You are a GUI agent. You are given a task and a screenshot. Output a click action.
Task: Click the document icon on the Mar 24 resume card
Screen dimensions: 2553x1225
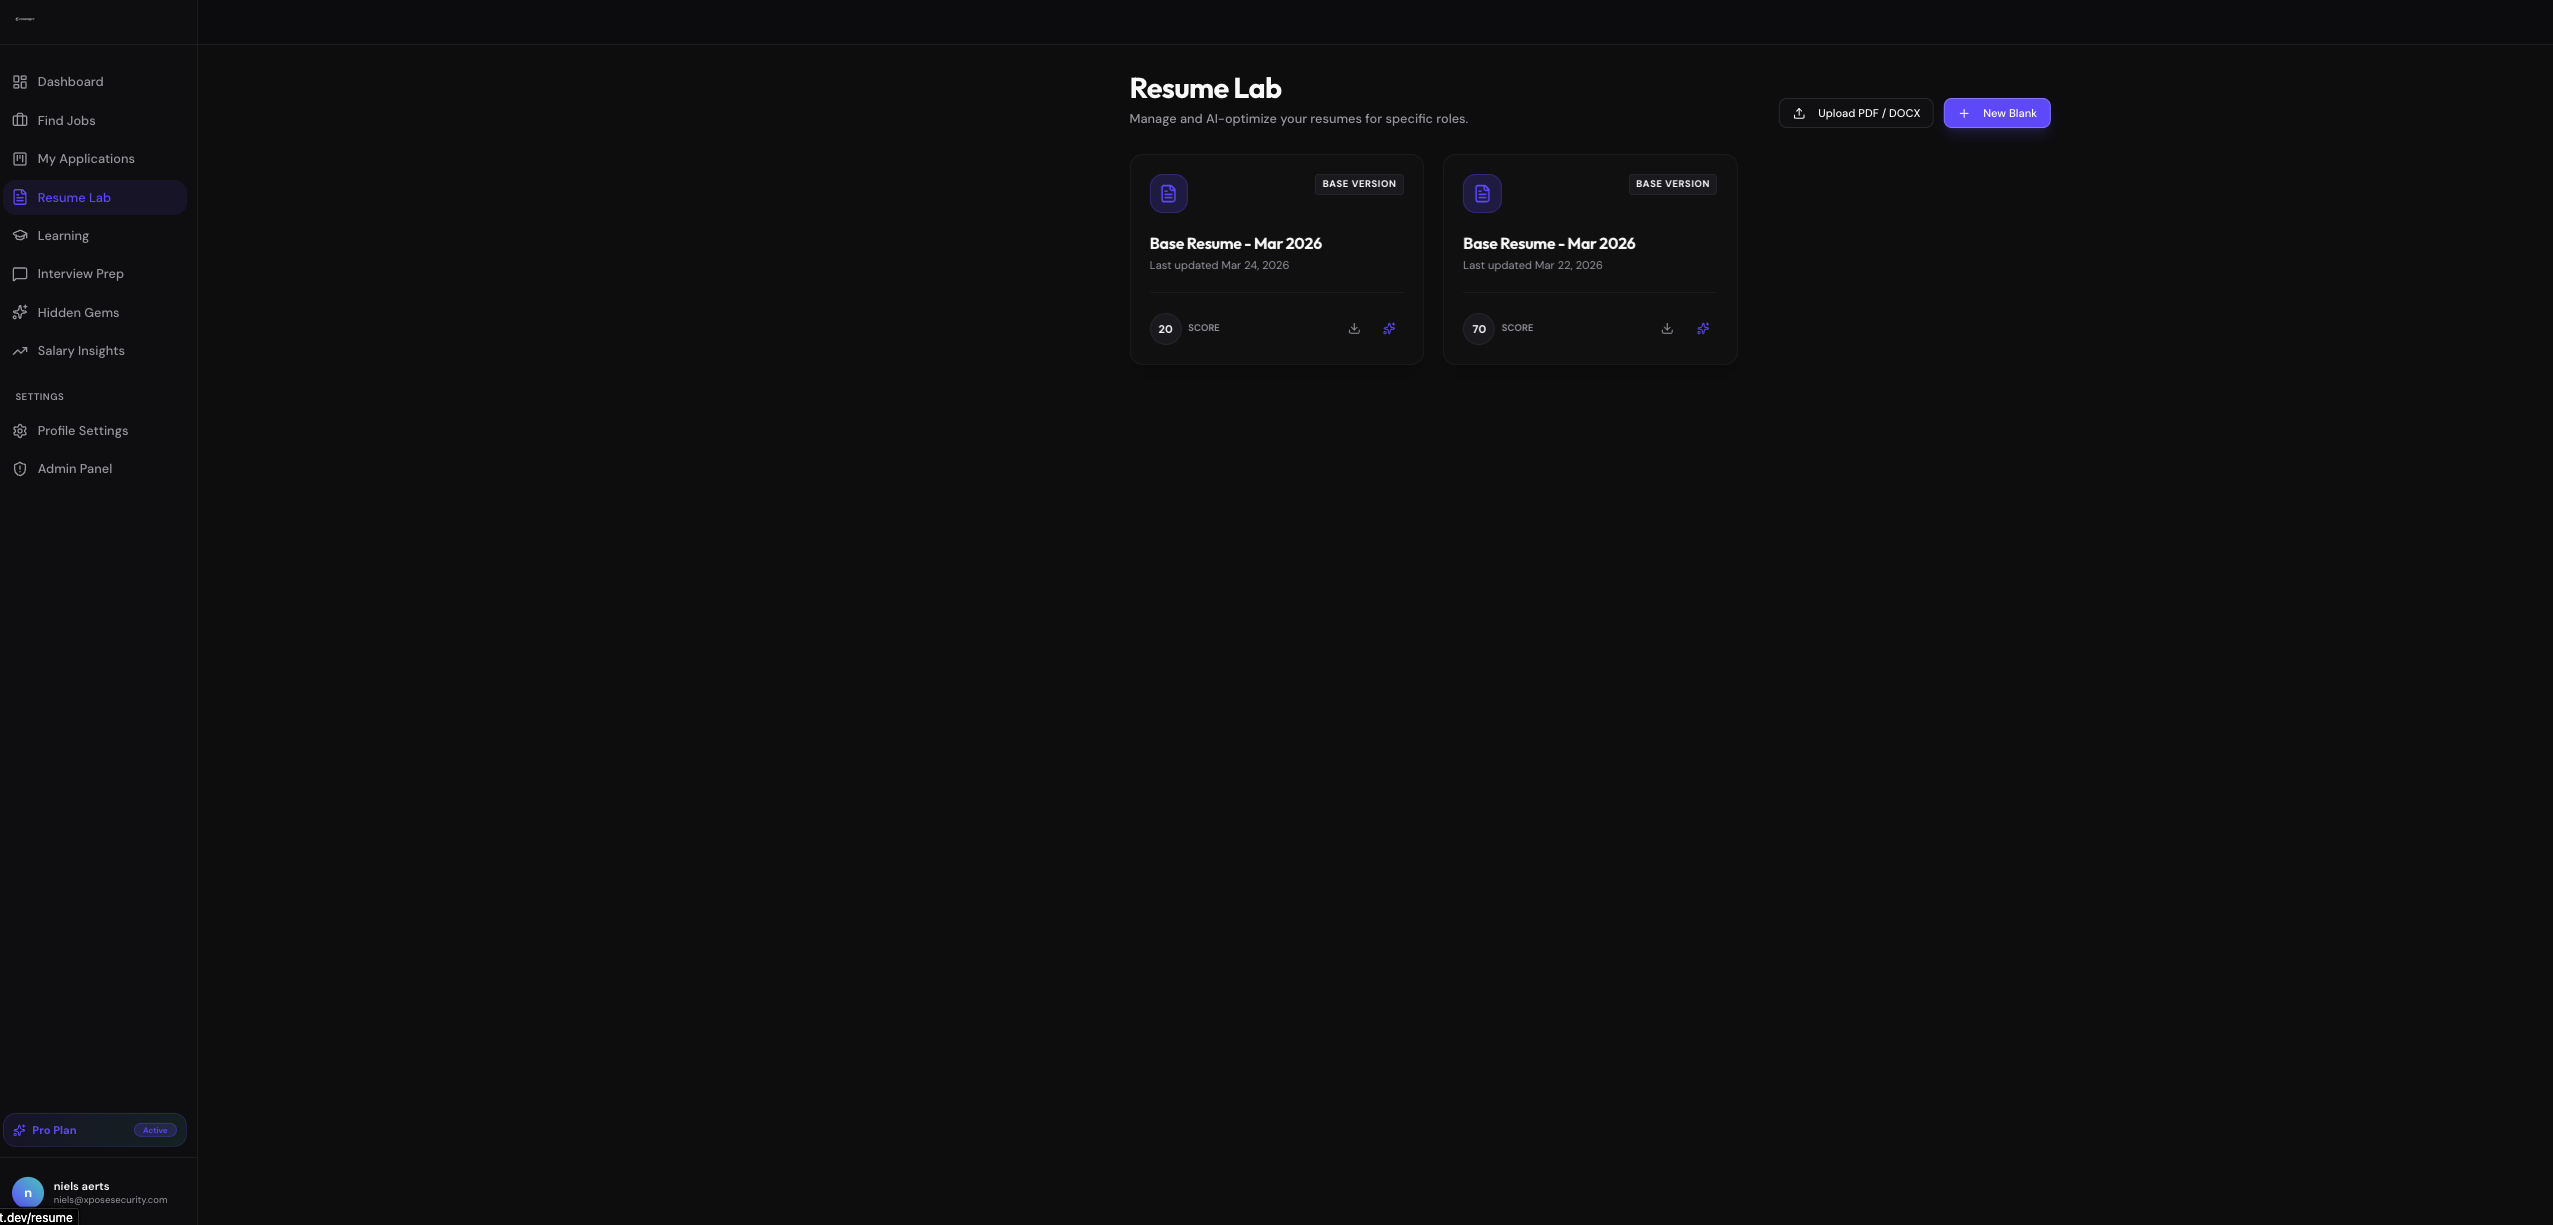(x=1168, y=193)
